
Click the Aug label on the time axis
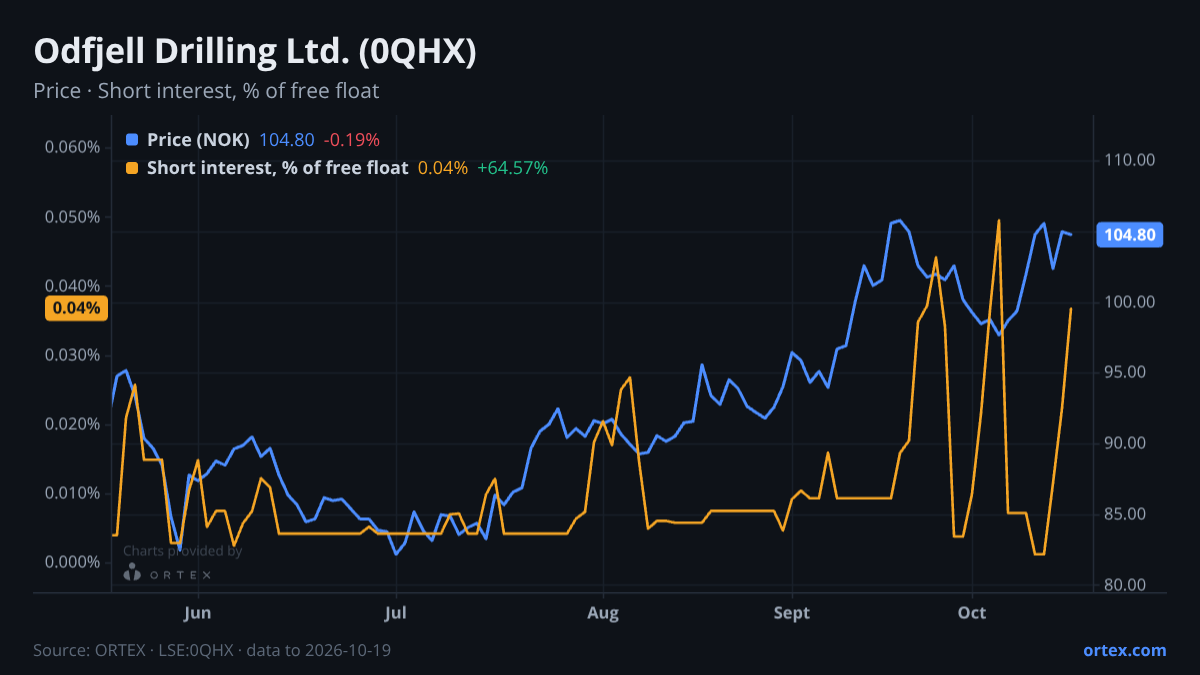point(603,612)
